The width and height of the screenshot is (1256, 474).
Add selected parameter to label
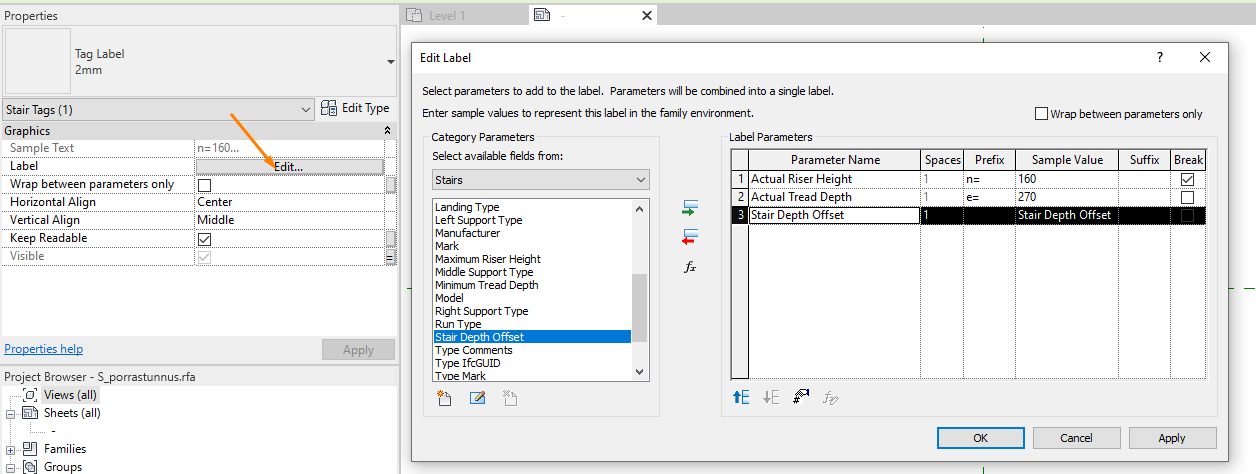pos(690,209)
